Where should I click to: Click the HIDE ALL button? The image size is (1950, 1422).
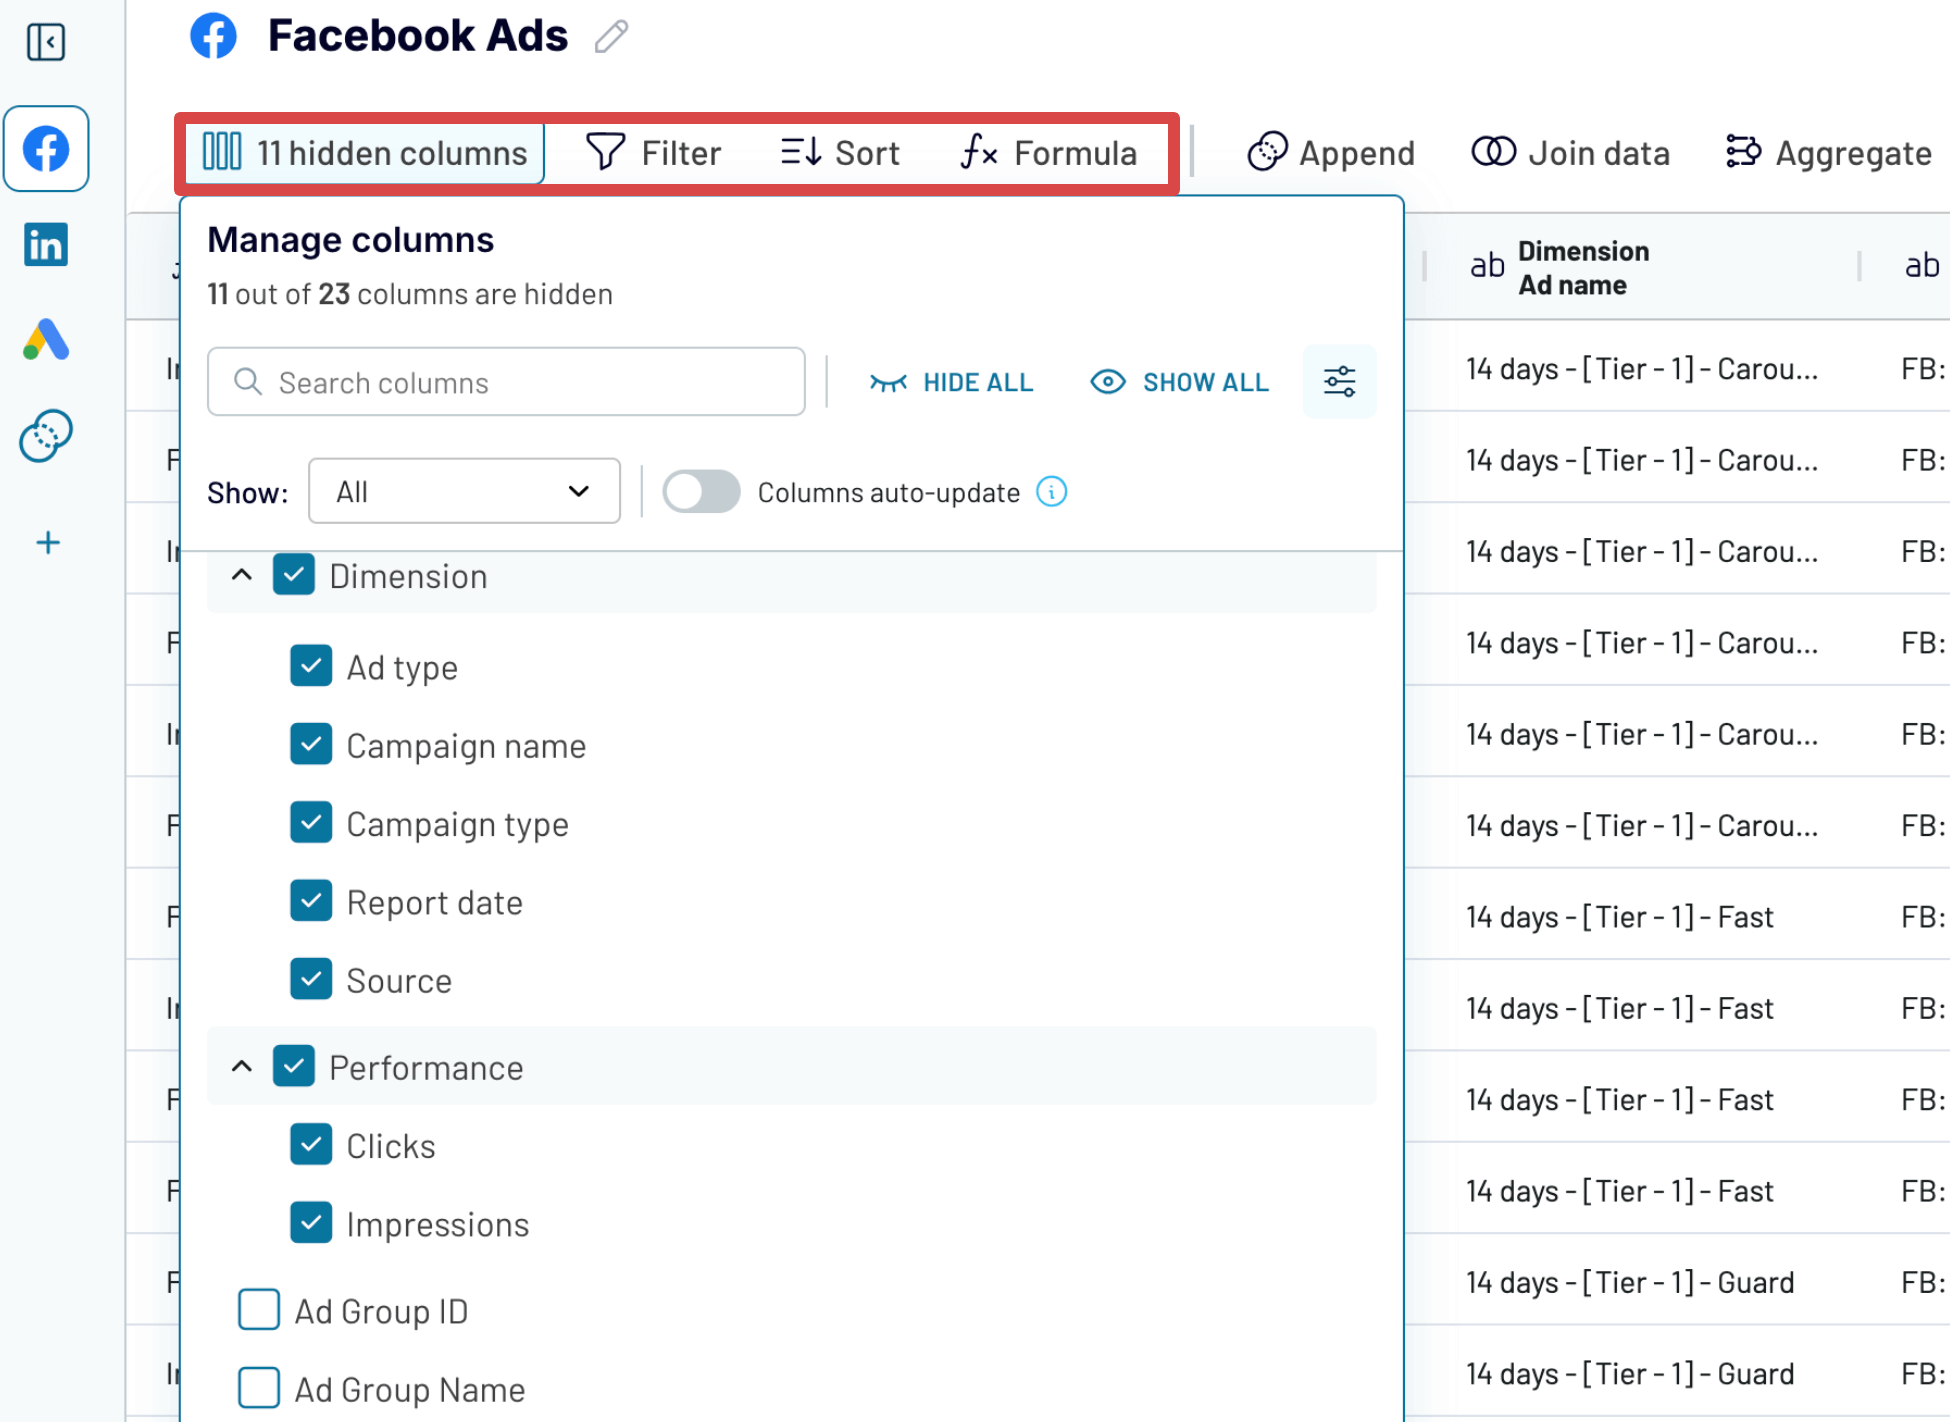pos(951,383)
